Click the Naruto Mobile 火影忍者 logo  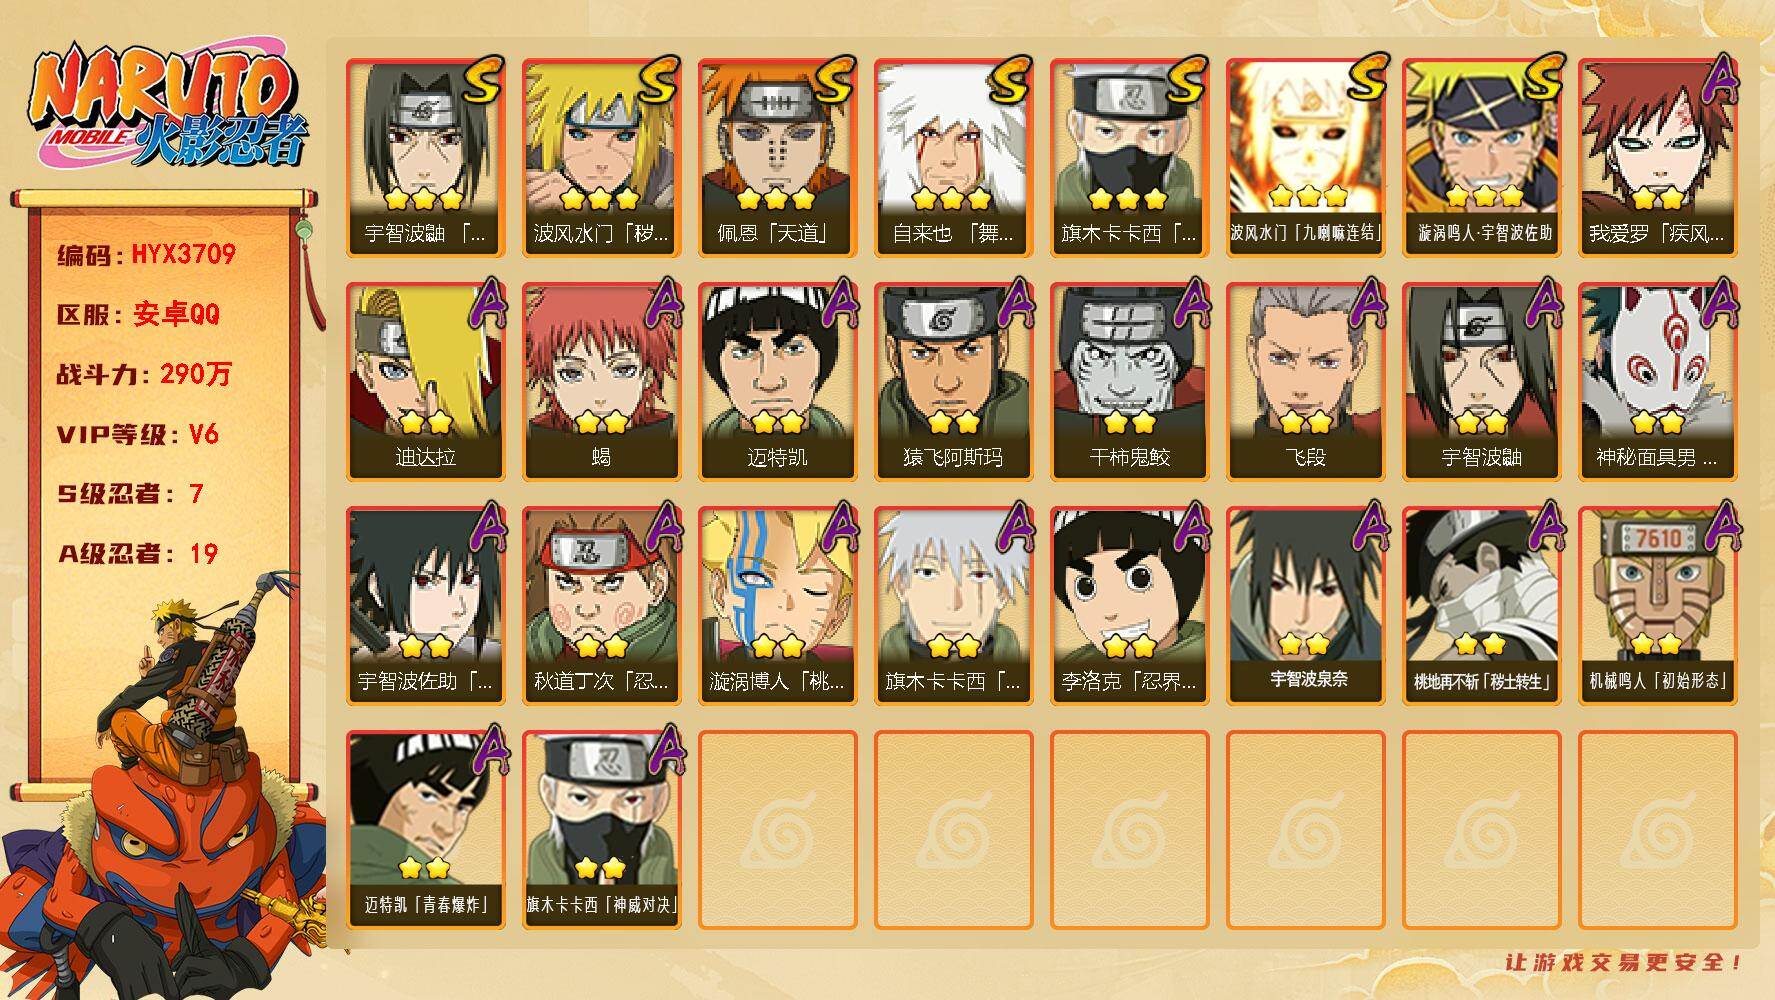pos(170,108)
